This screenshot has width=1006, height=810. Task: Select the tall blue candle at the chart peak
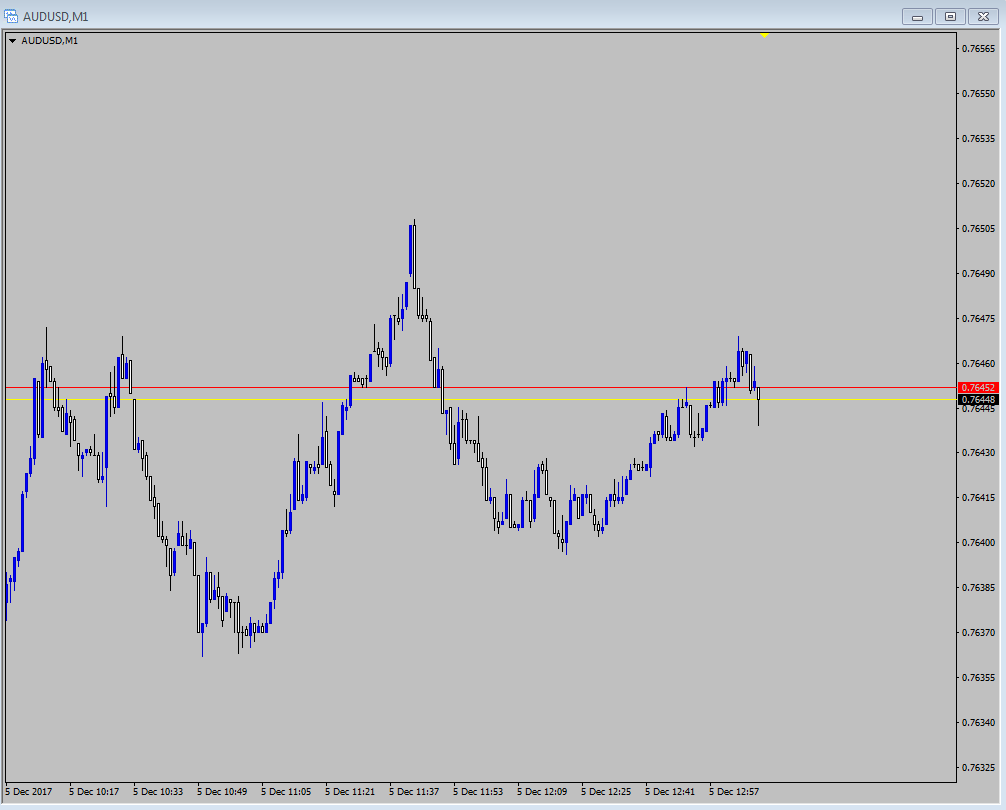[x=411, y=250]
